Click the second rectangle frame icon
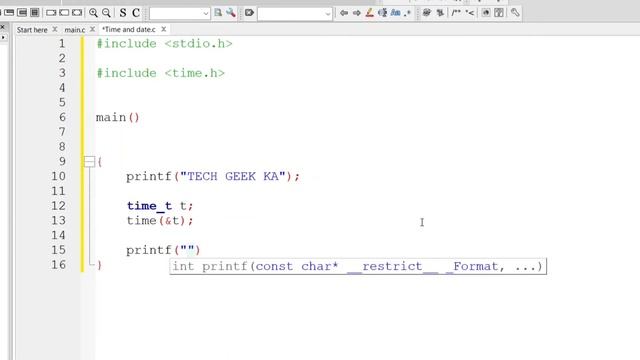 [64, 13]
